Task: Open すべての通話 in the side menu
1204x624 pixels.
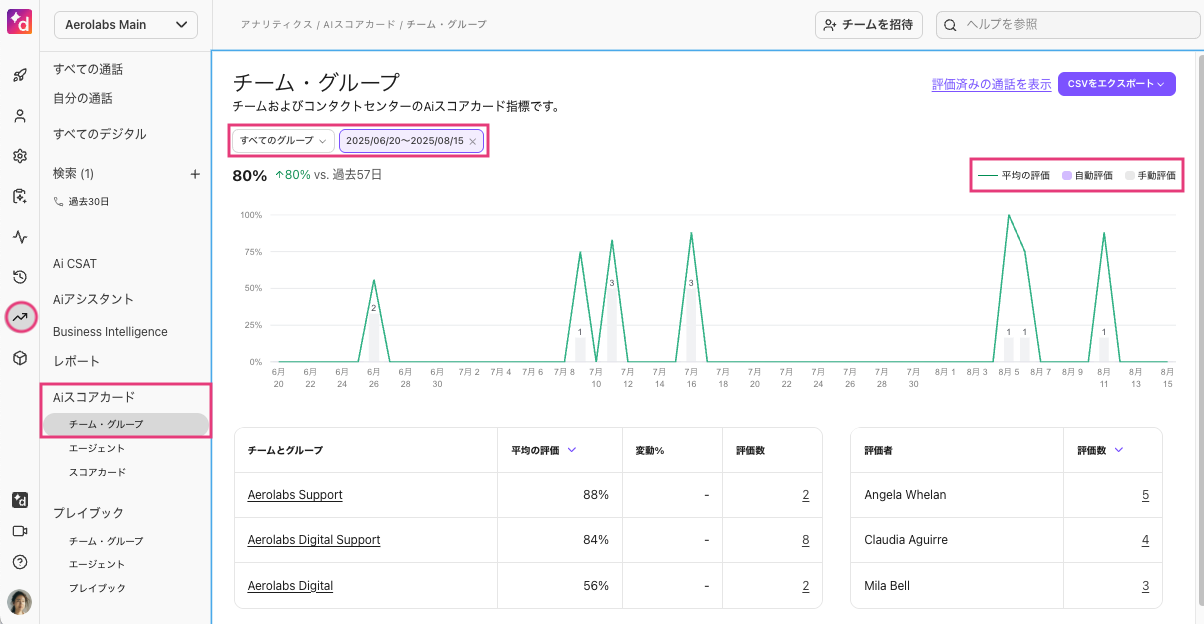Action: [x=88, y=69]
